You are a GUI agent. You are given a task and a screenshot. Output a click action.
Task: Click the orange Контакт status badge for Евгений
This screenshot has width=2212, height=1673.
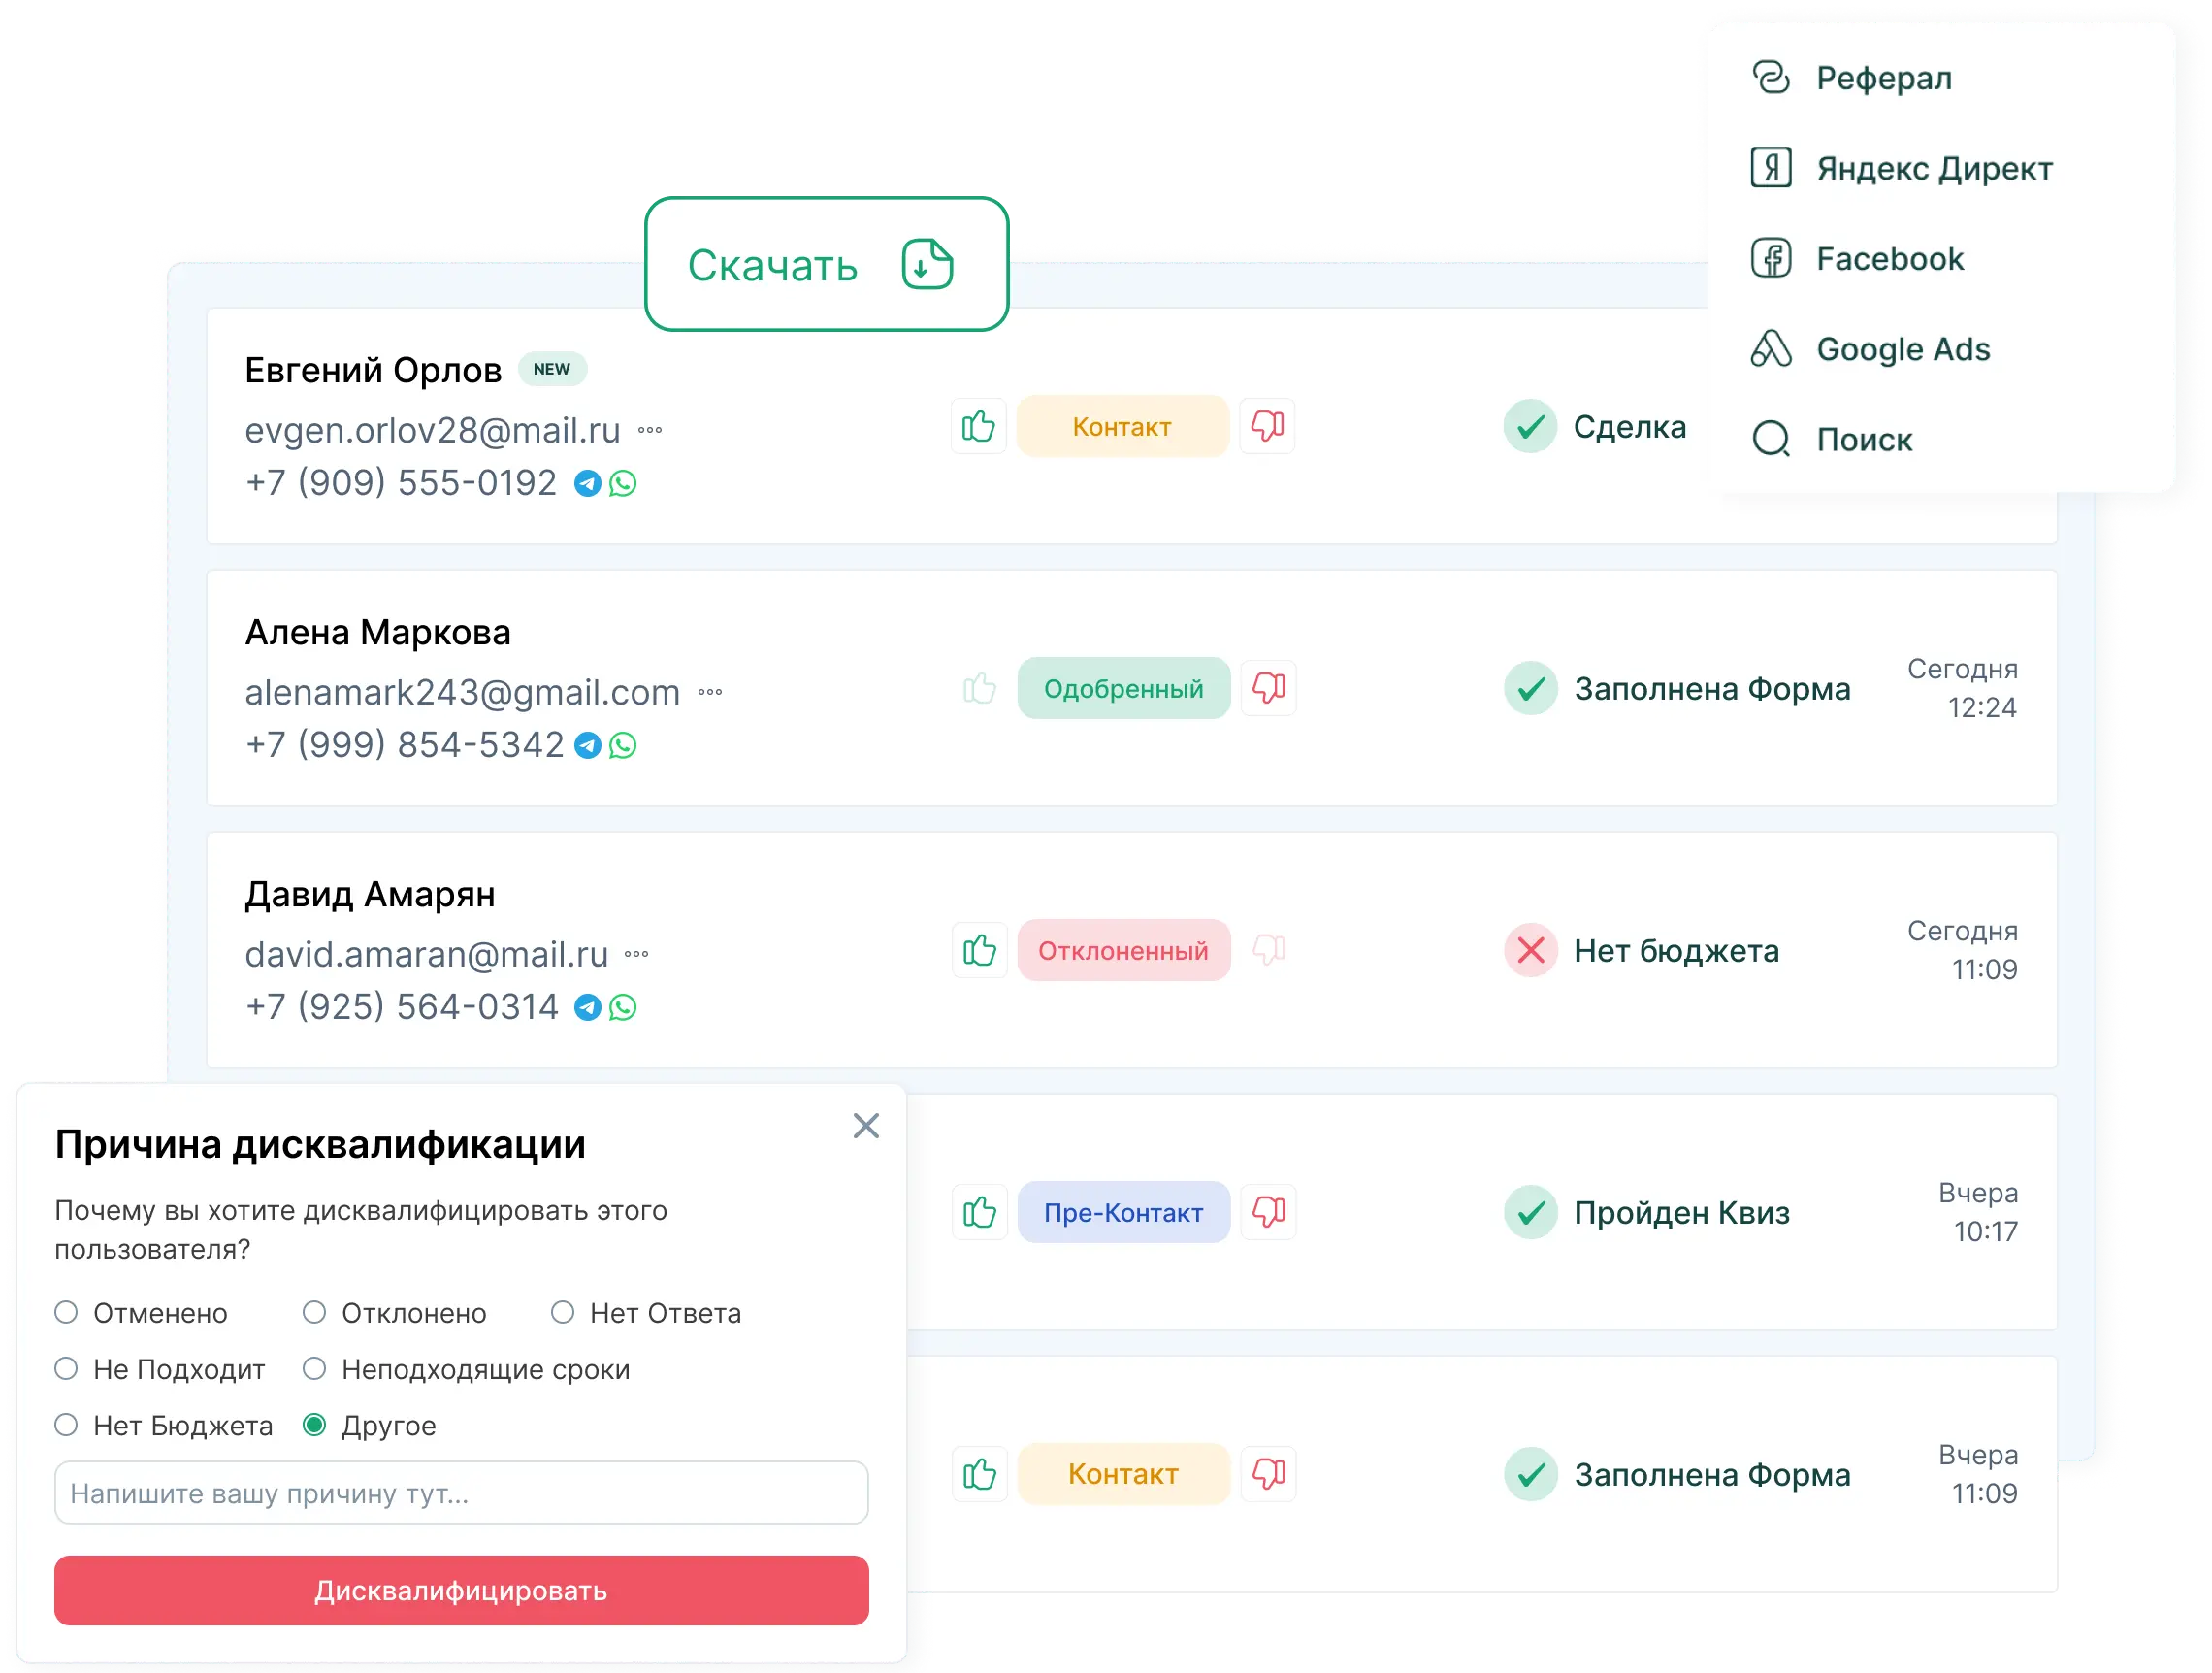pyautogui.click(x=1122, y=427)
